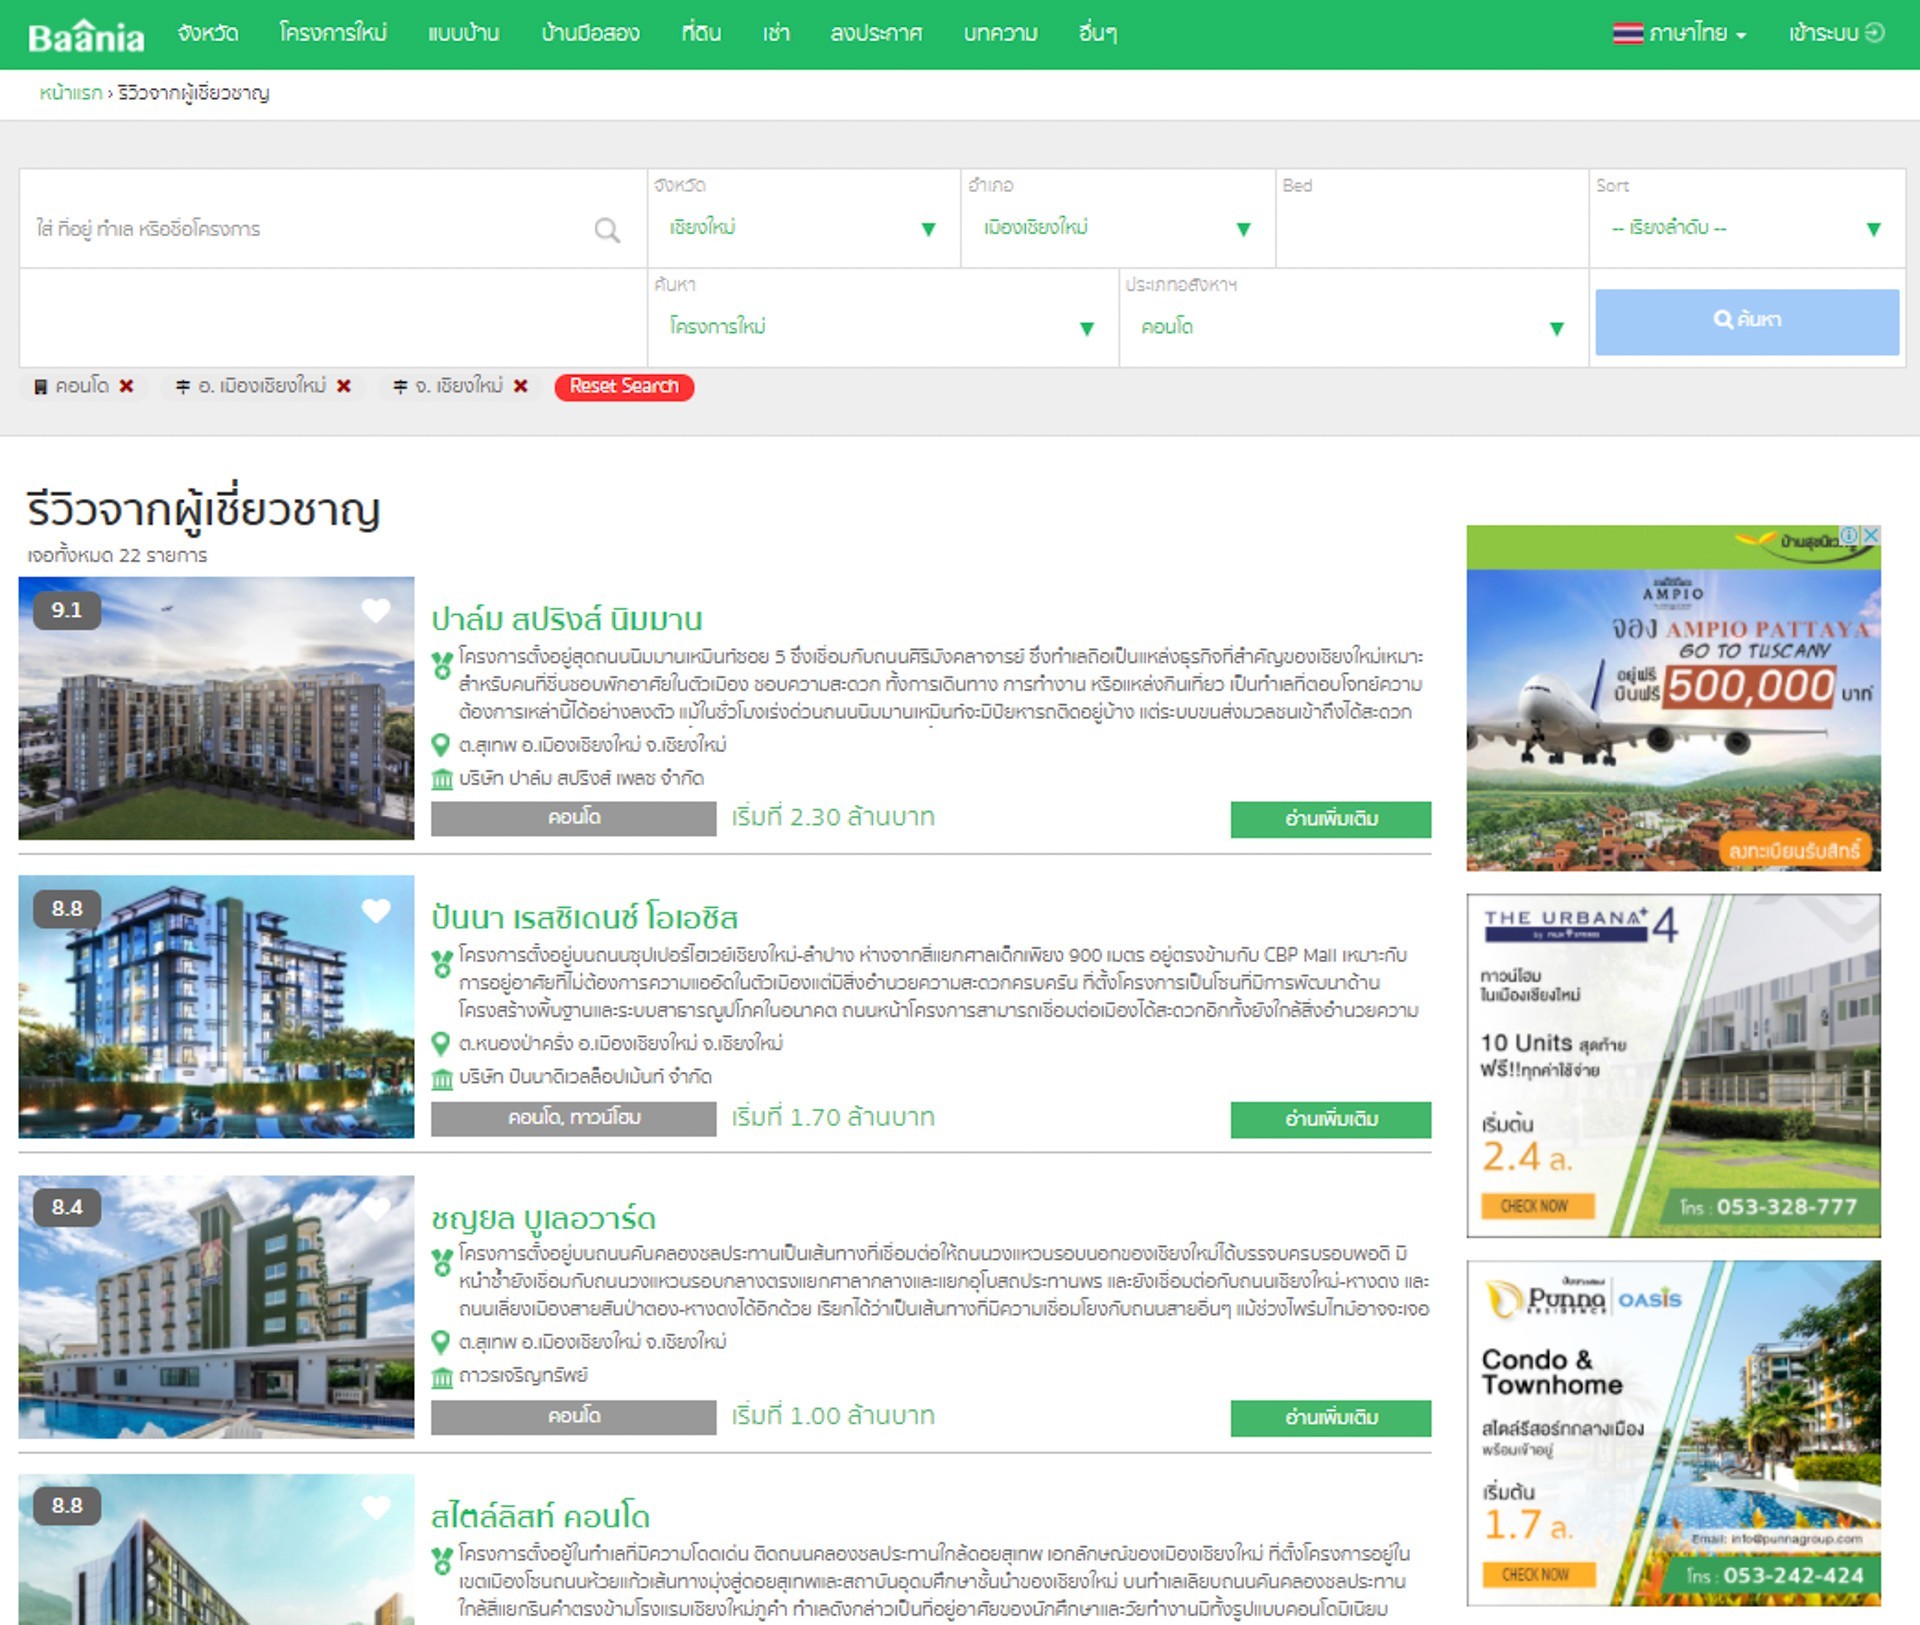Viewport: 1920px width, 1625px height.
Task: Click location pin for ปาล์ม สปริงส์ นิมมาน
Action: click(x=440, y=745)
